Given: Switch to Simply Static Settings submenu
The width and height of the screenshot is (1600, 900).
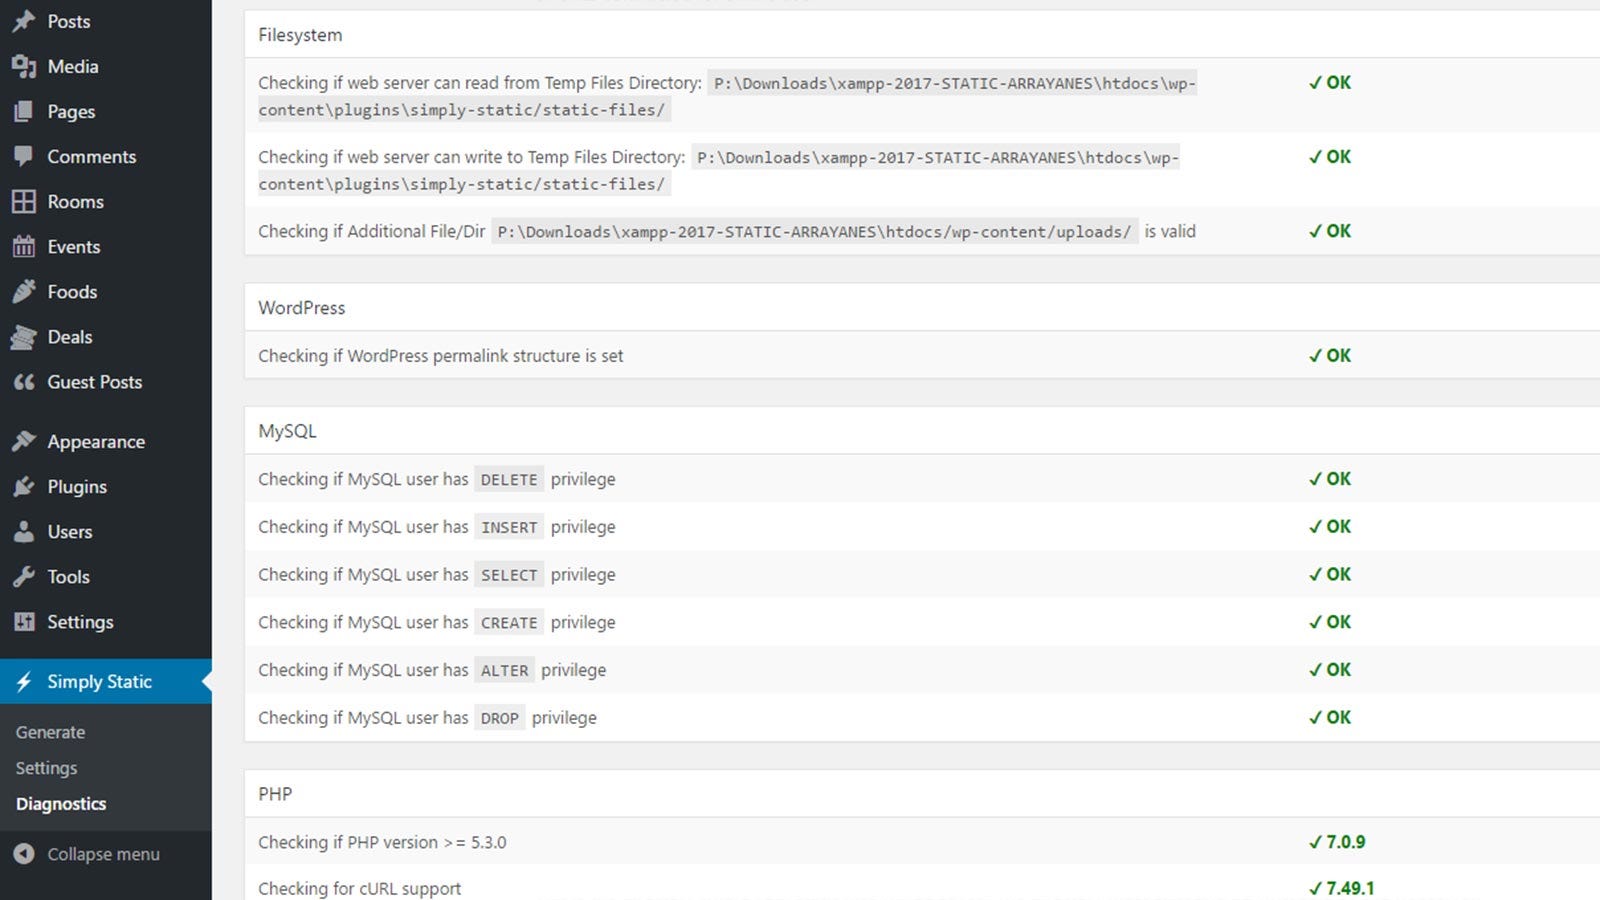Looking at the screenshot, I should [45, 768].
